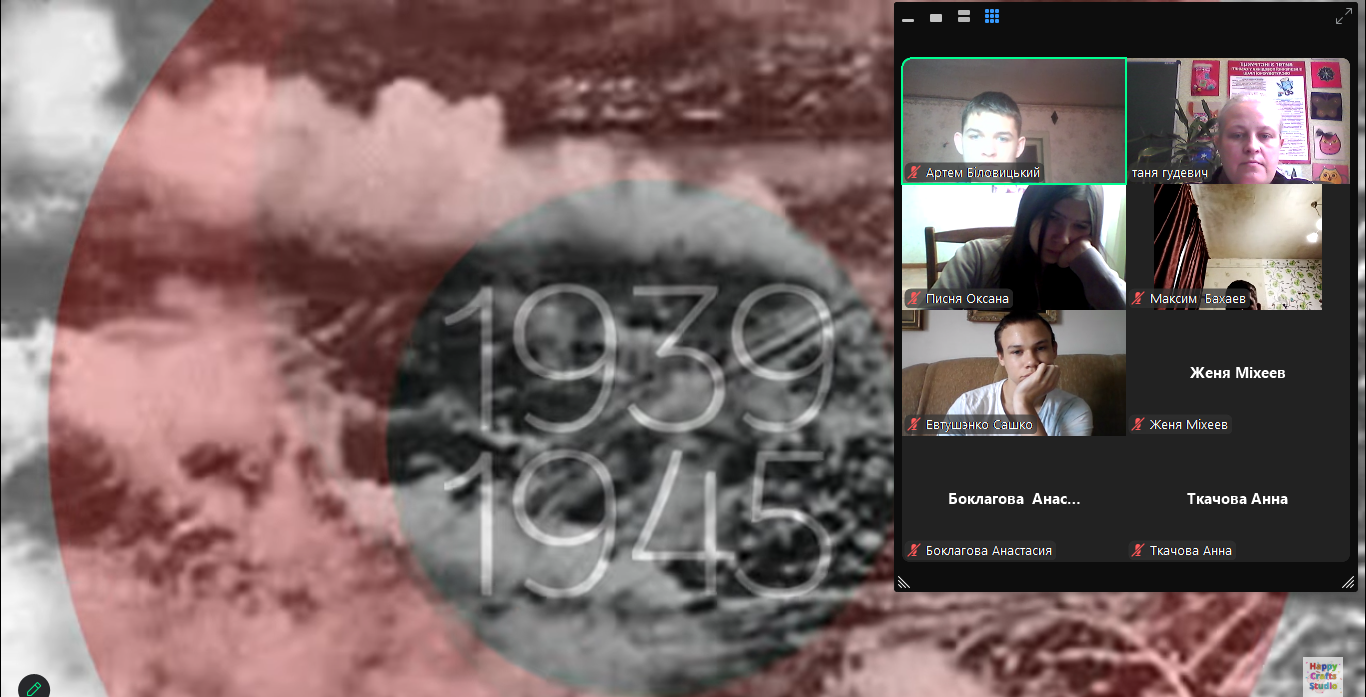Select the blue grid gallery view icon
Image resolution: width=1366 pixels, height=697 pixels.
pyautogui.click(x=992, y=16)
